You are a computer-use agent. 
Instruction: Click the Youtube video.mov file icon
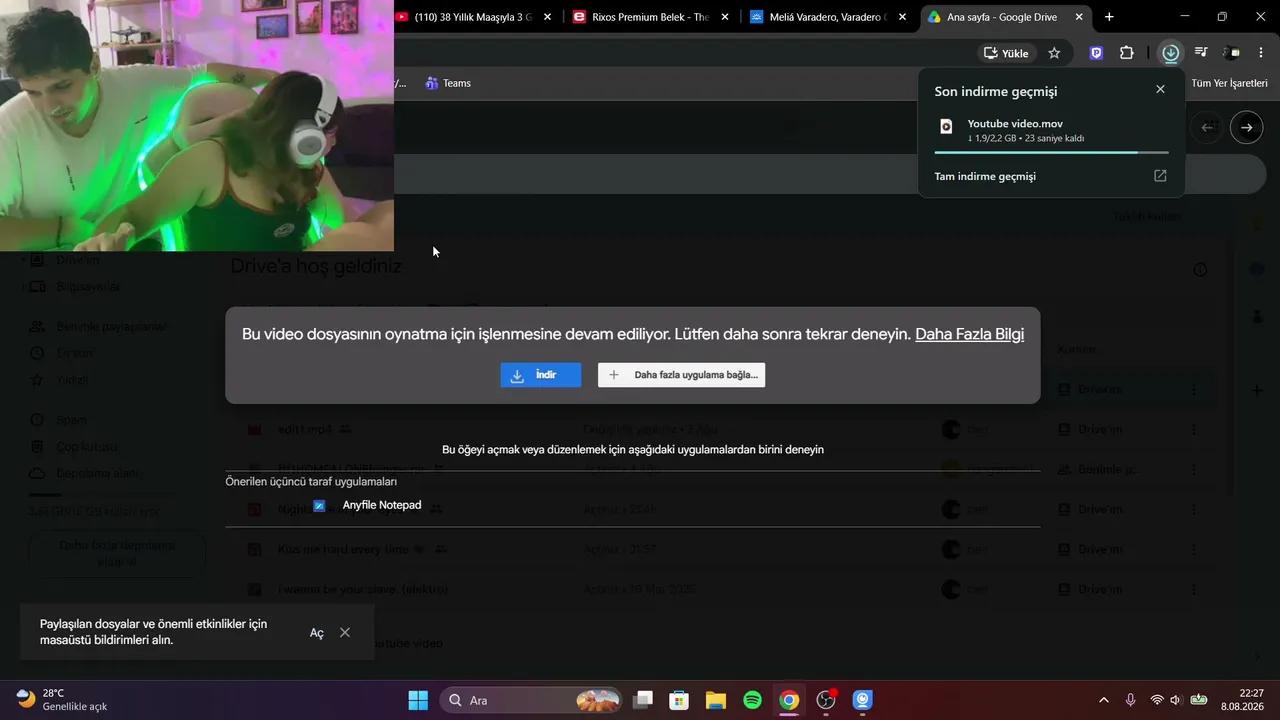946,126
